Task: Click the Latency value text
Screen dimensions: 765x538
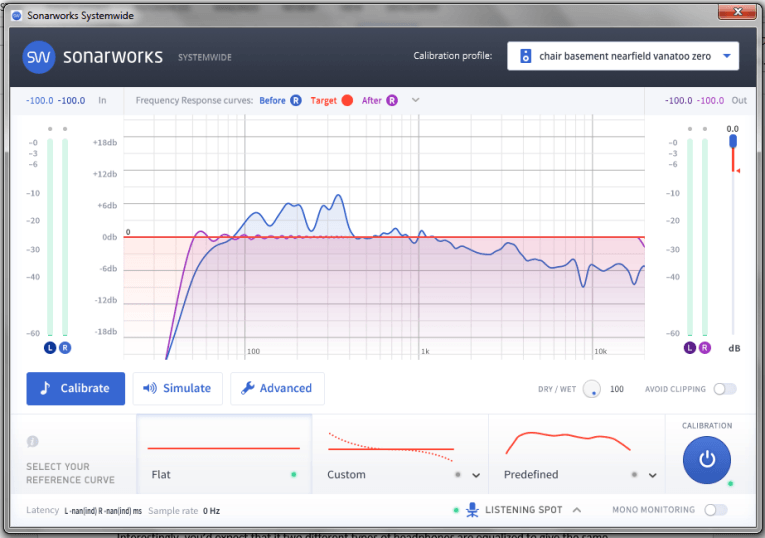Action: [x=103, y=511]
